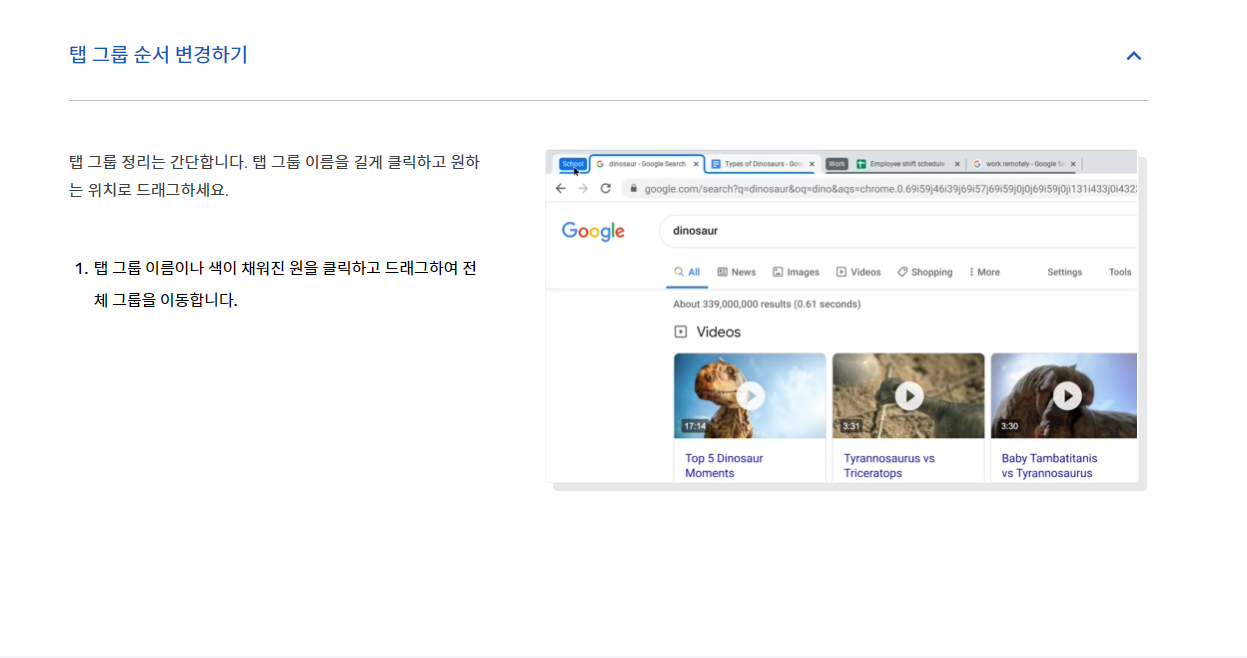This screenshot has width=1247, height=658.
Task: Select the Videos search tab
Action: (x=859, y=272)
